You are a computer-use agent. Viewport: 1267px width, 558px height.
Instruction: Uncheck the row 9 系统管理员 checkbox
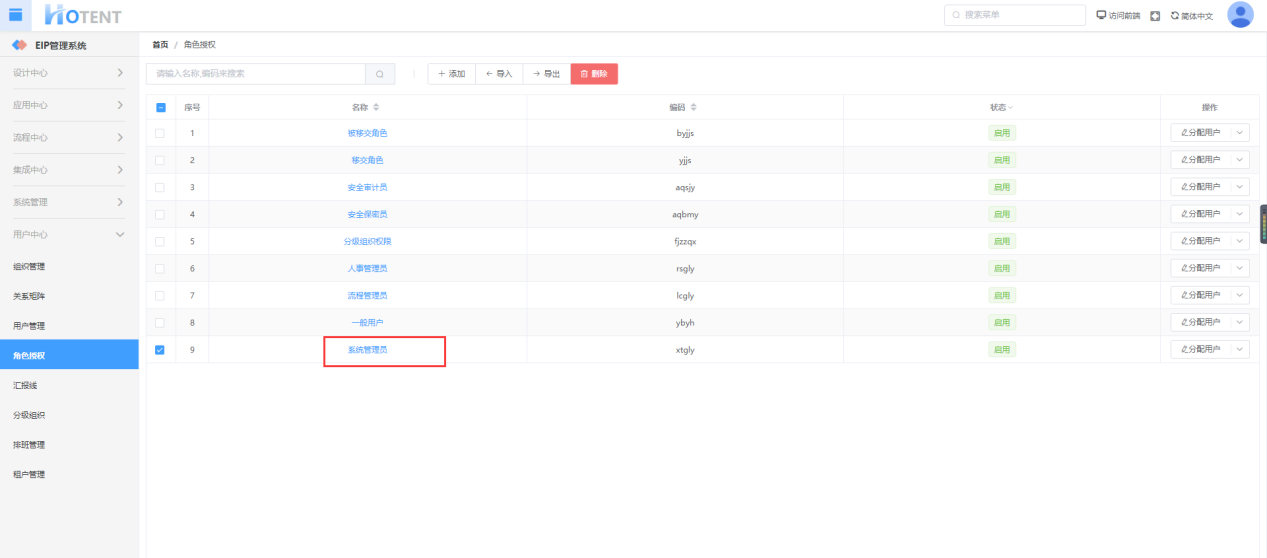tap(160, 349)
